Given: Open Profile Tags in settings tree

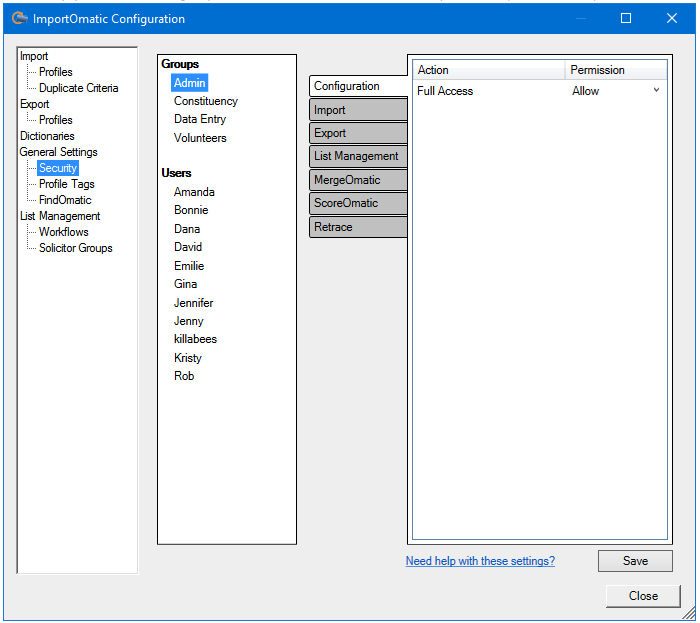Looking at the screenshot, I should point(67,184).
